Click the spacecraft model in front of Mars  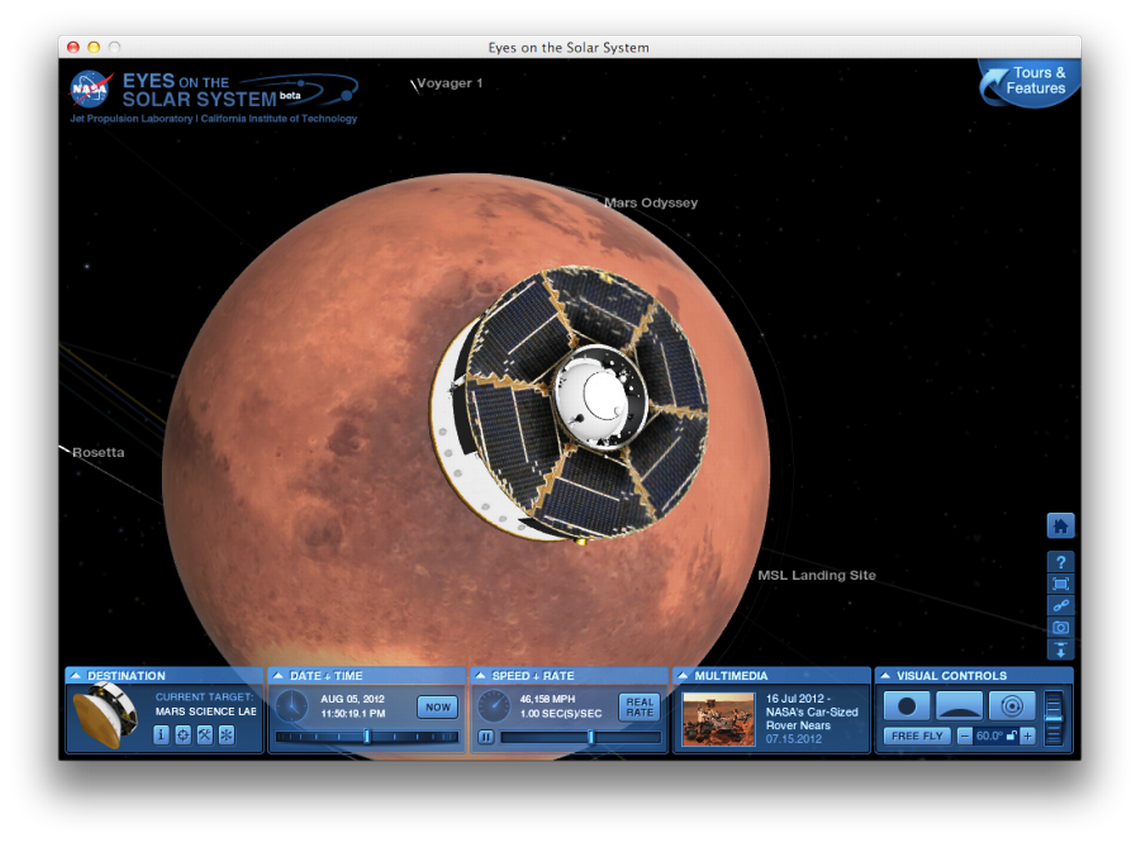(569, 404)
